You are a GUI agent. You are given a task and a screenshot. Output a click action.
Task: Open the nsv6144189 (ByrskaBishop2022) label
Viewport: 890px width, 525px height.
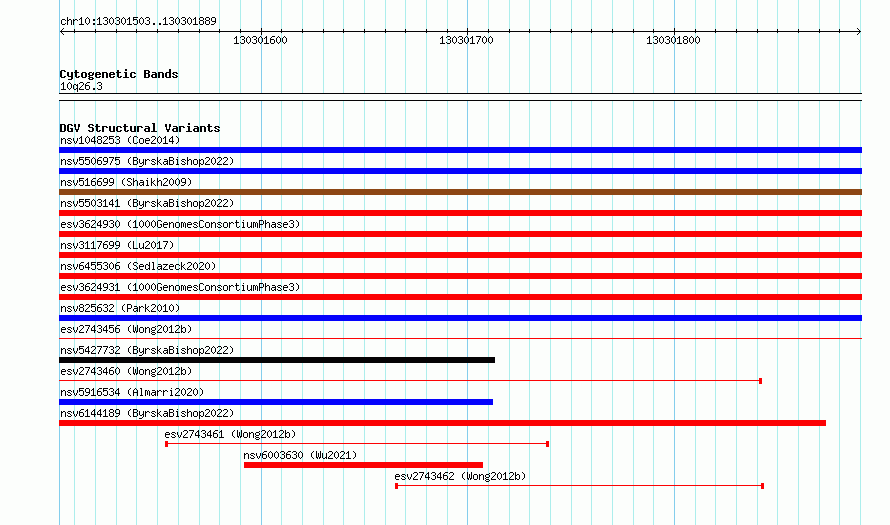click(x=147, y=413)
